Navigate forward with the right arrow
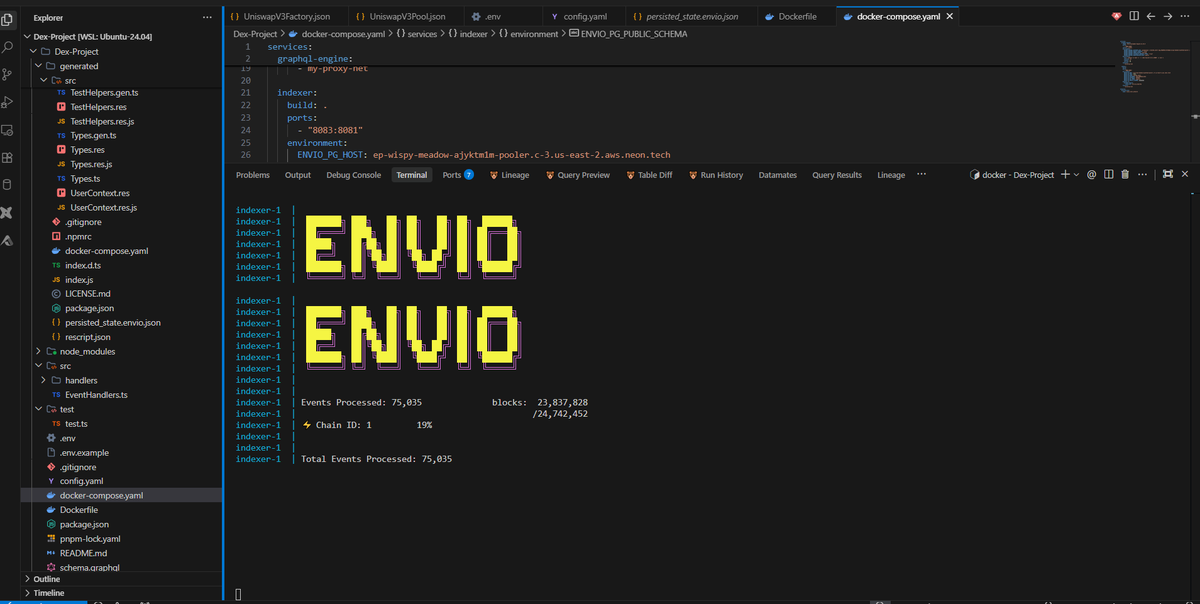 1167,16
